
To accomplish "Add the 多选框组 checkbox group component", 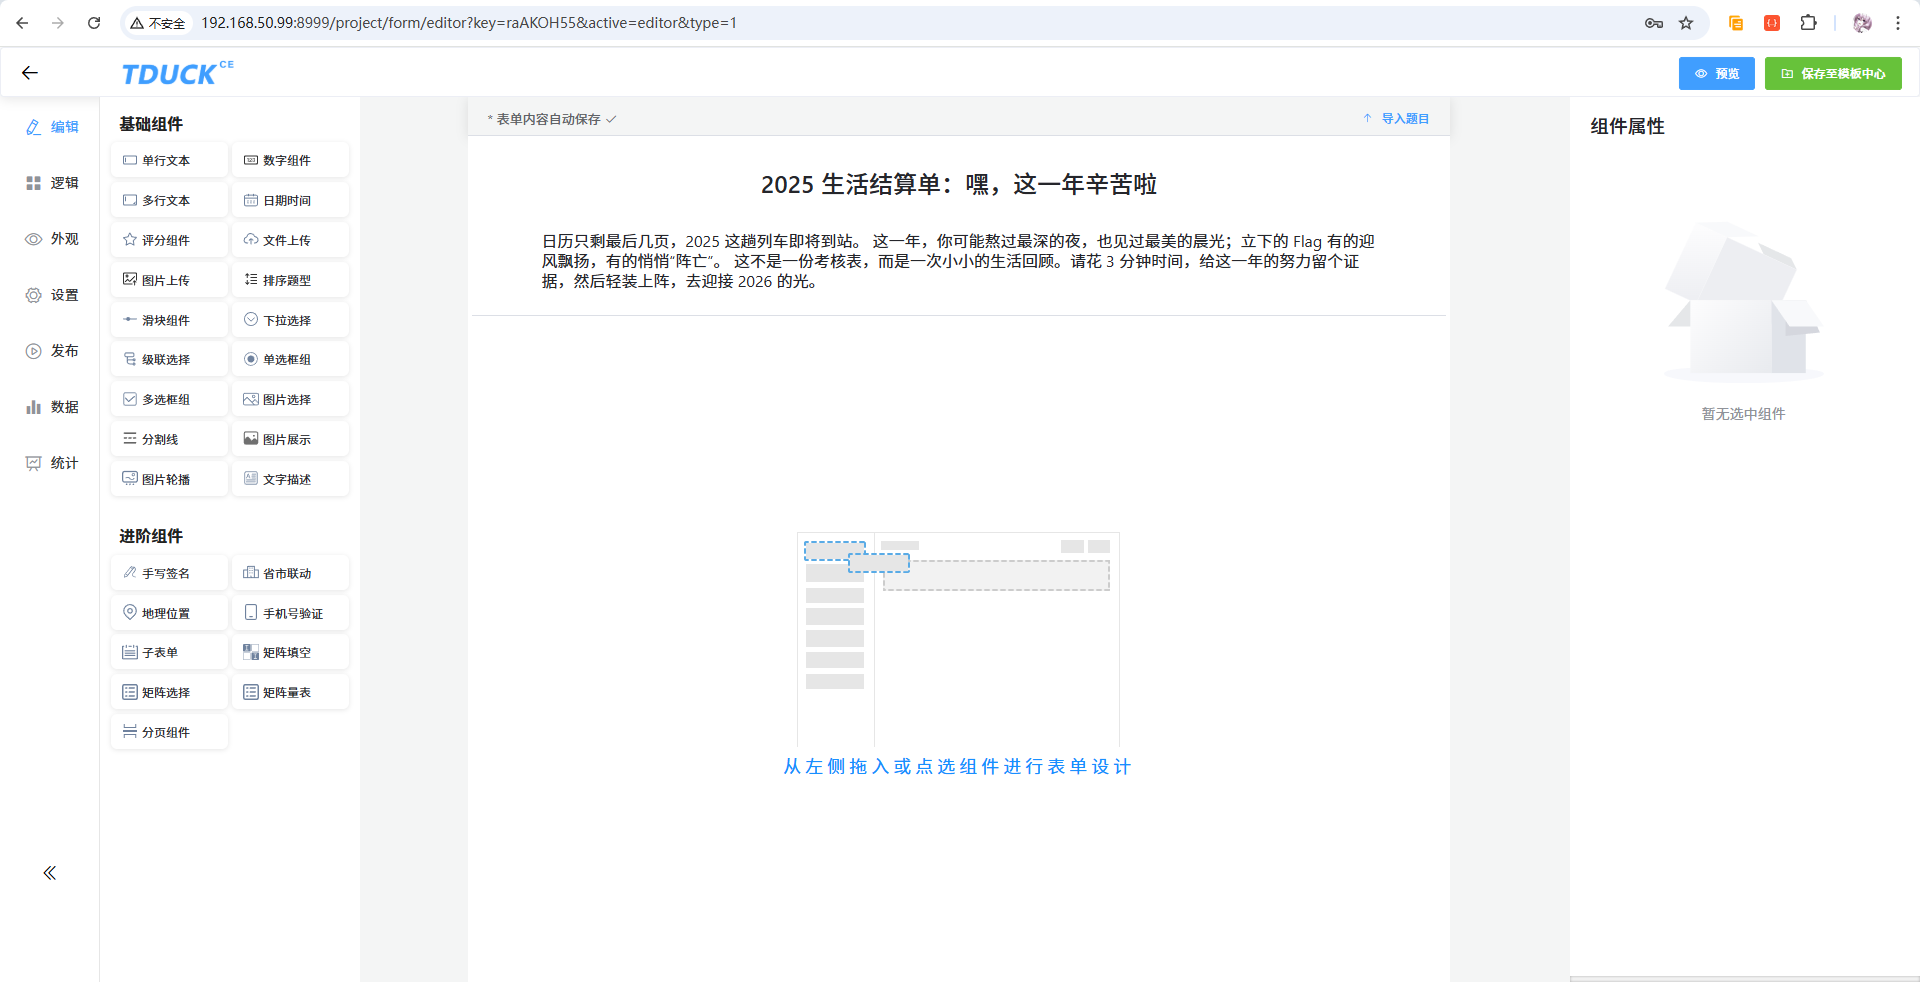I will click(x=168, y=399).
